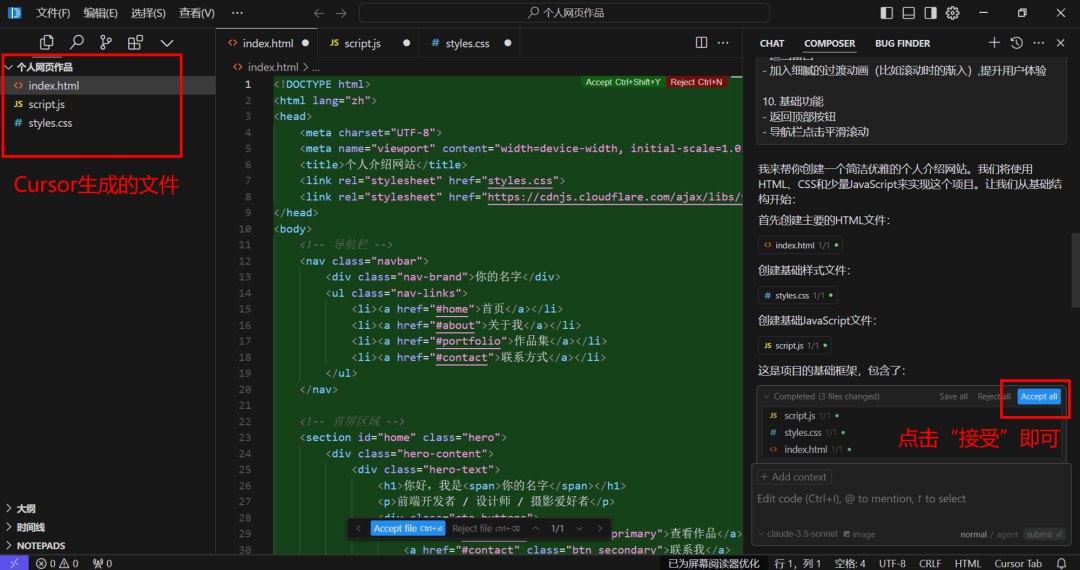Image resolution: width=1080 pixels, height=570 pixels.
Task: Open the Extensions view icon
Action: coord(135,42)
